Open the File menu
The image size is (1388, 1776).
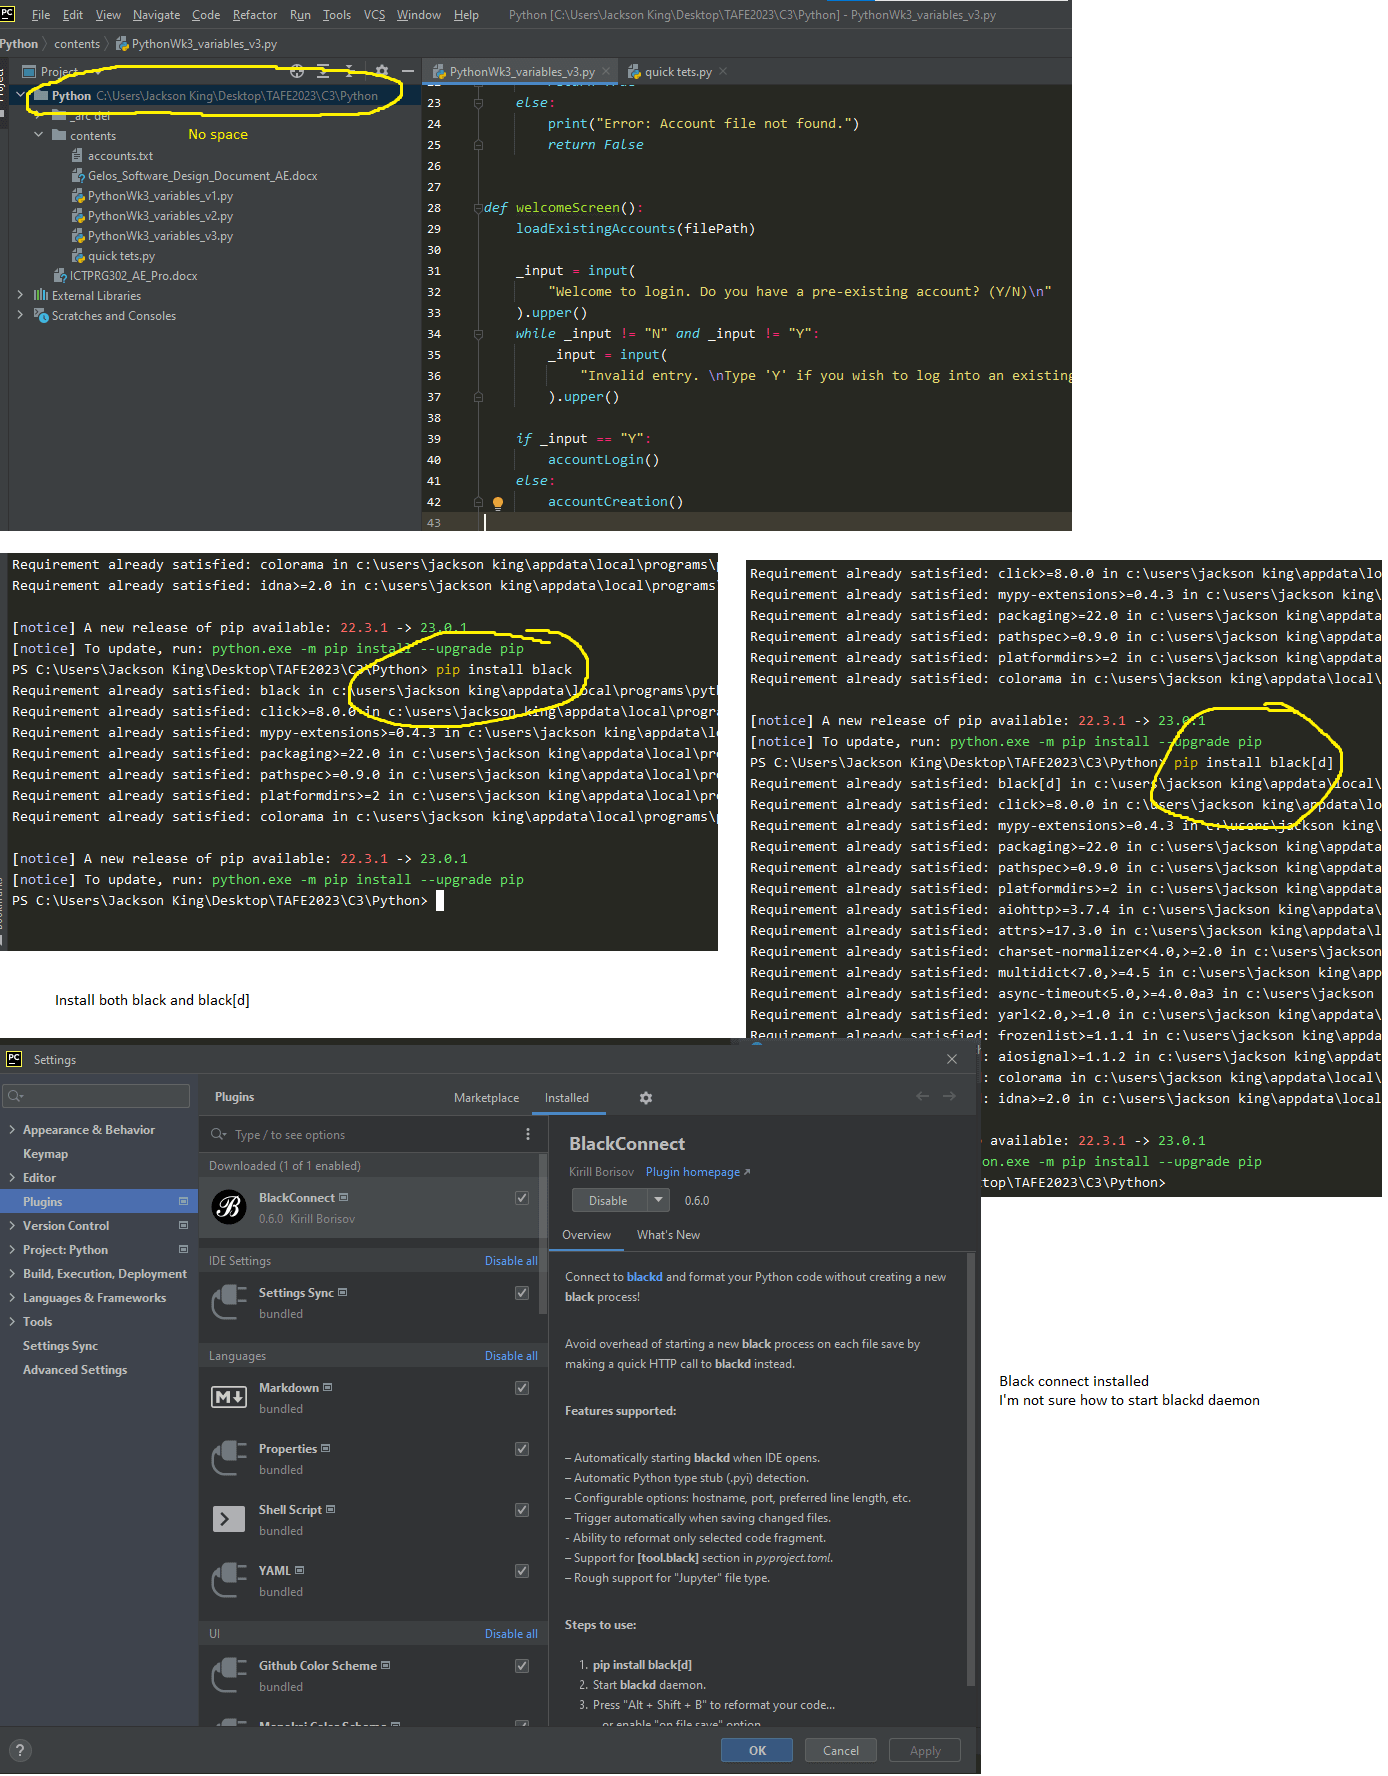[x=41, y=15]
